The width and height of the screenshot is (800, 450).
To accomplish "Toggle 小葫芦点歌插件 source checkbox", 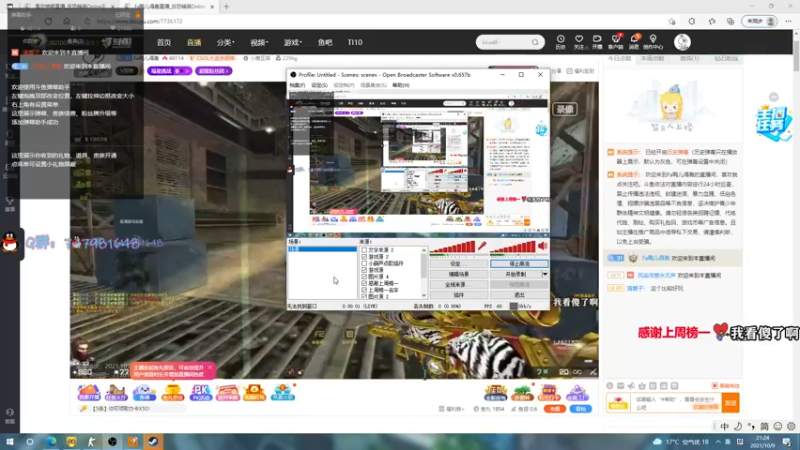I will (364, 263).
